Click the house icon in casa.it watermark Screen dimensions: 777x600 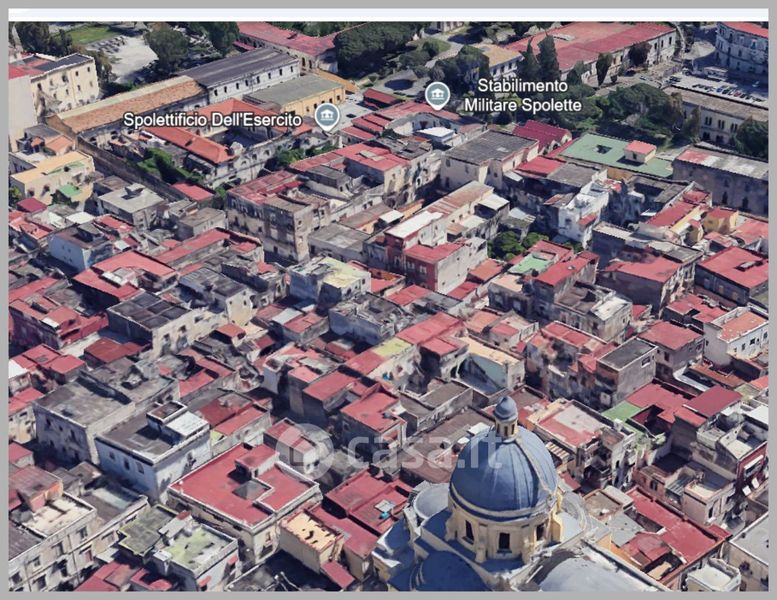click(304, 448)
